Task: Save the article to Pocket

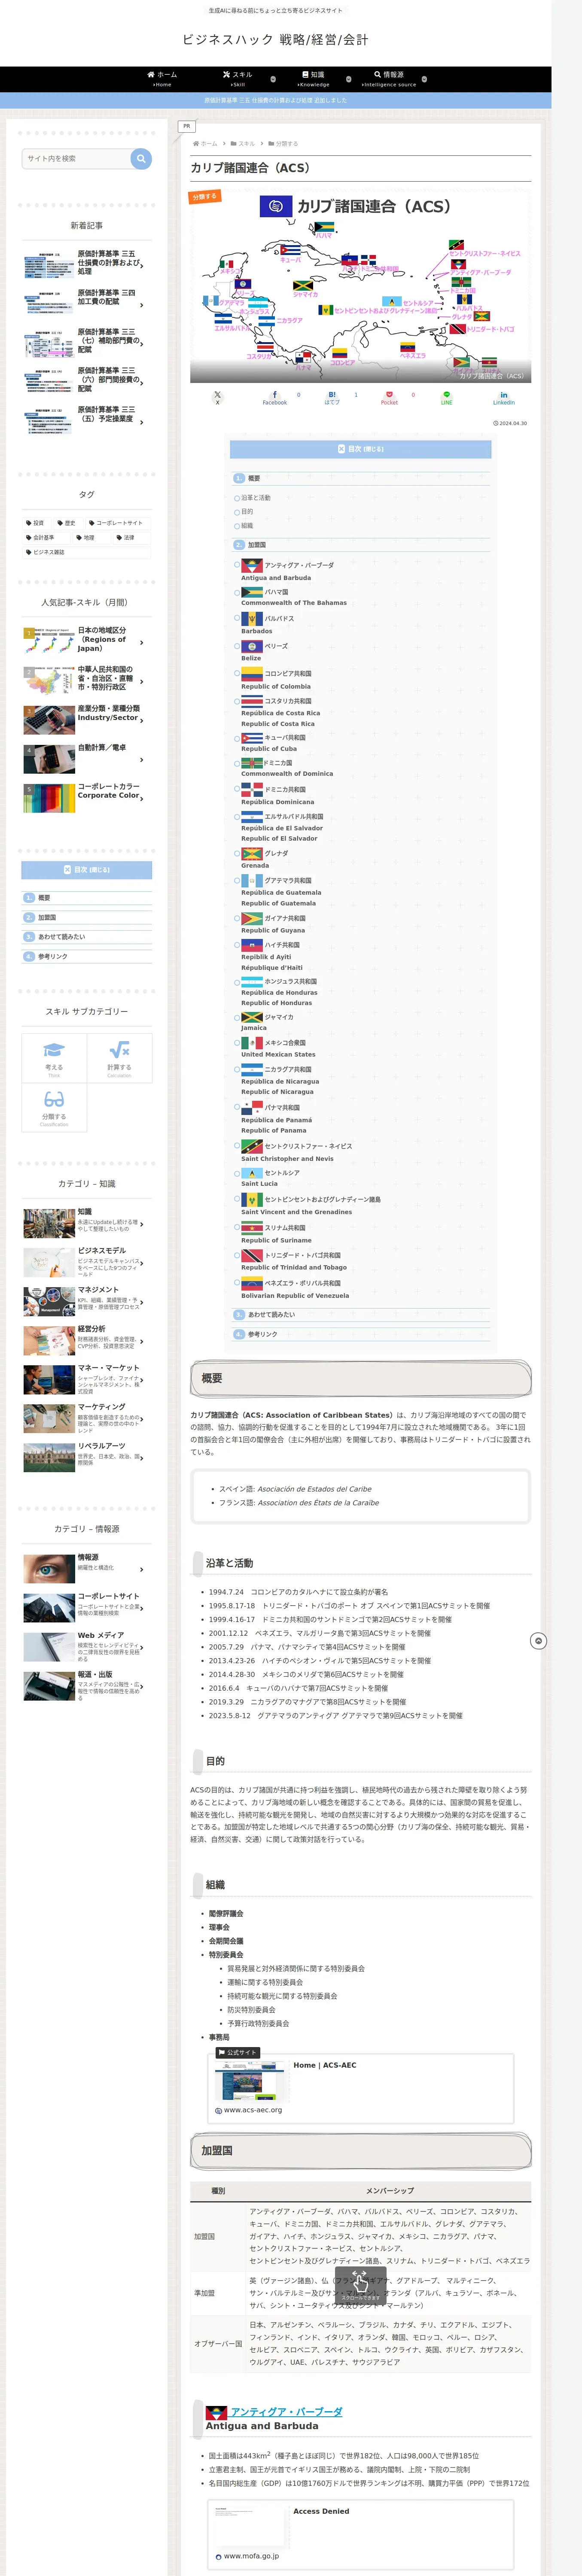Action: pos(389,398)
